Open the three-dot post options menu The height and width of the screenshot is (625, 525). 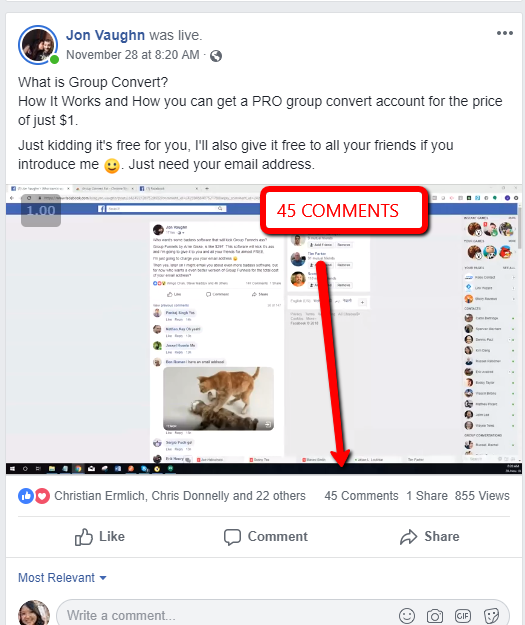tap(505, 33)
